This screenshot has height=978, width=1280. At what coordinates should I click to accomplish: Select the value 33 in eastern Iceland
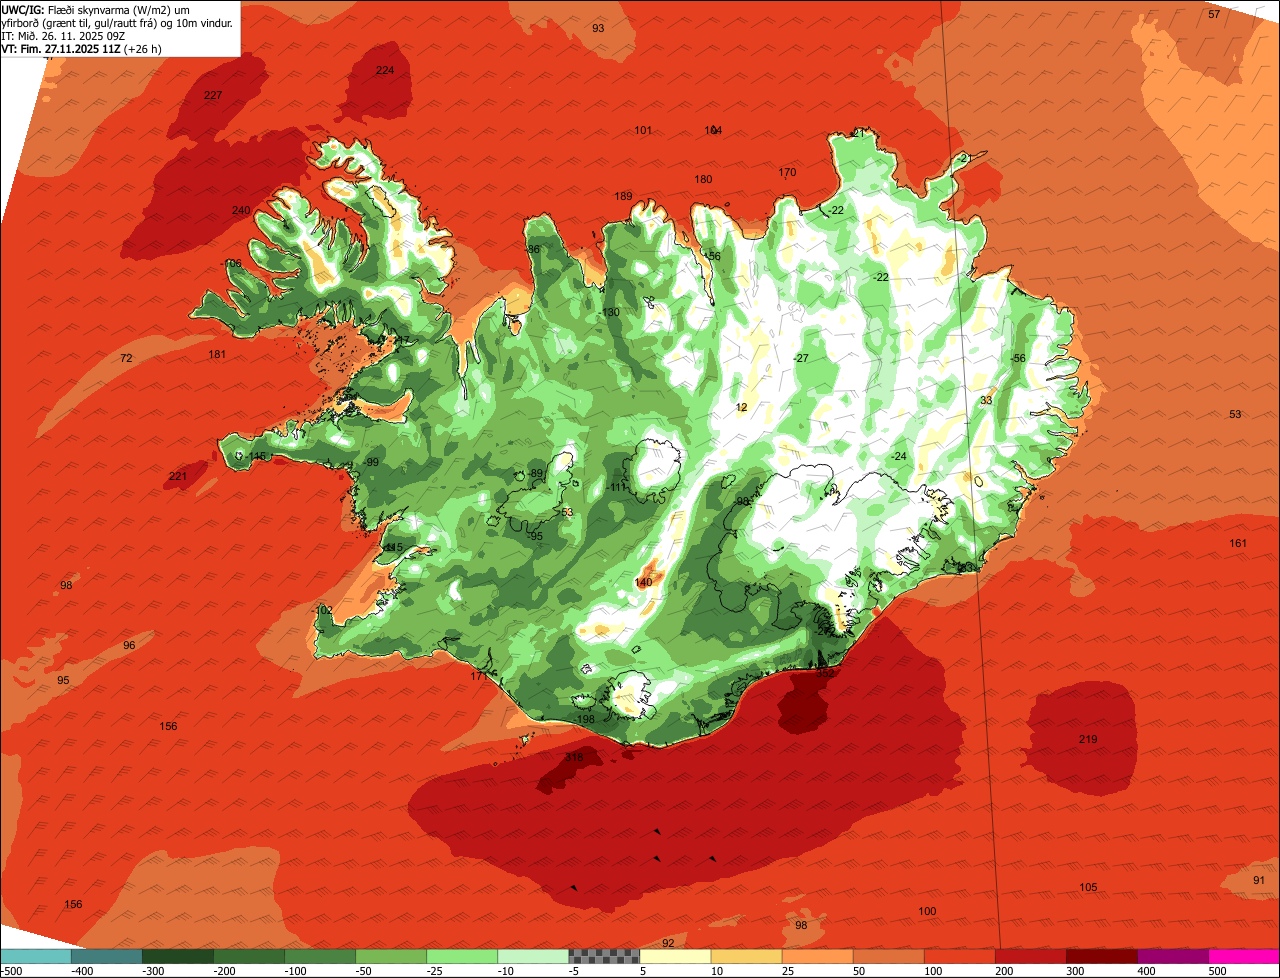pos(986,400)
